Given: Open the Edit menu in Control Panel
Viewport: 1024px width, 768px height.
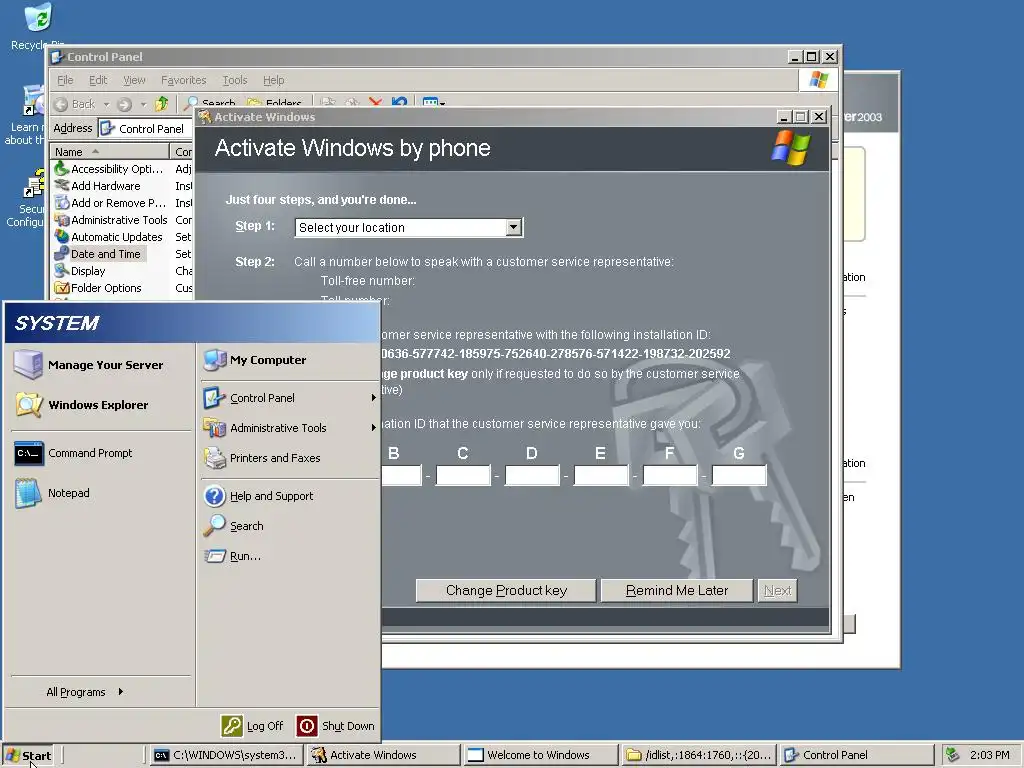Looking at the screenshot, I should 98,80.
